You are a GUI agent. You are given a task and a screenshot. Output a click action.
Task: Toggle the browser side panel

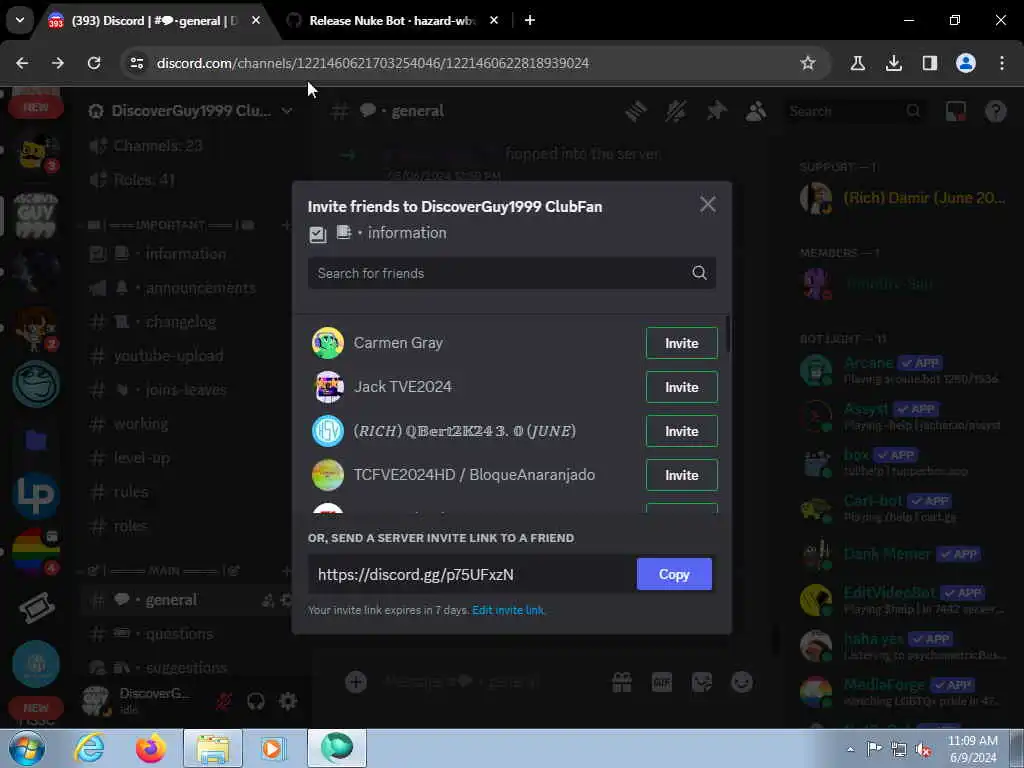pyautogui.click(x=929, y=63)
